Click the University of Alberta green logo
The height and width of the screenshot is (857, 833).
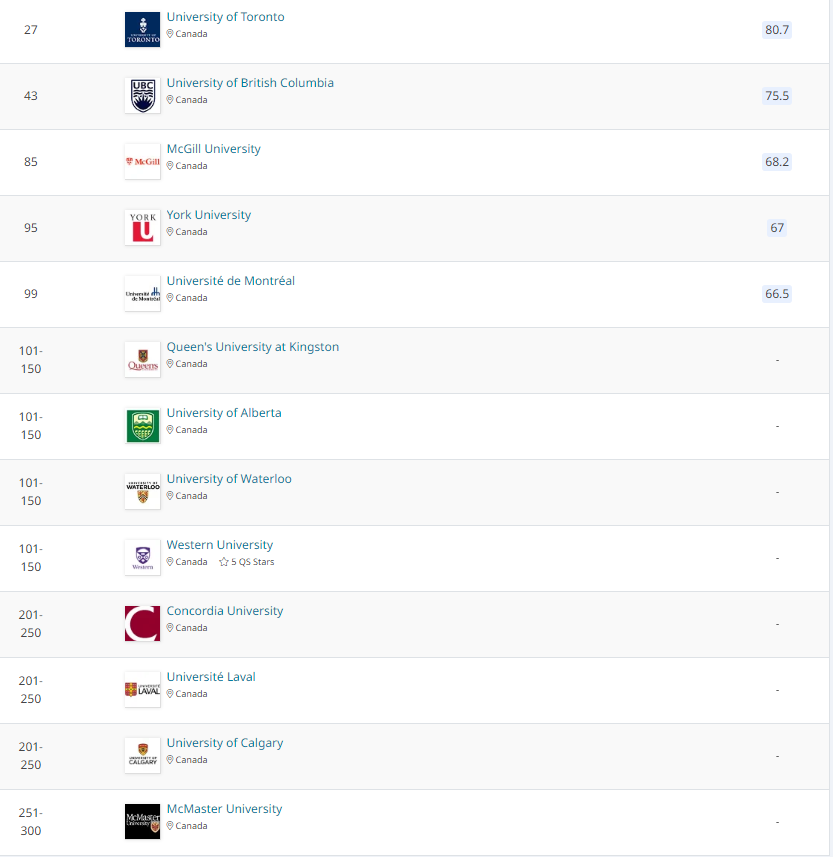click(142, 426)
